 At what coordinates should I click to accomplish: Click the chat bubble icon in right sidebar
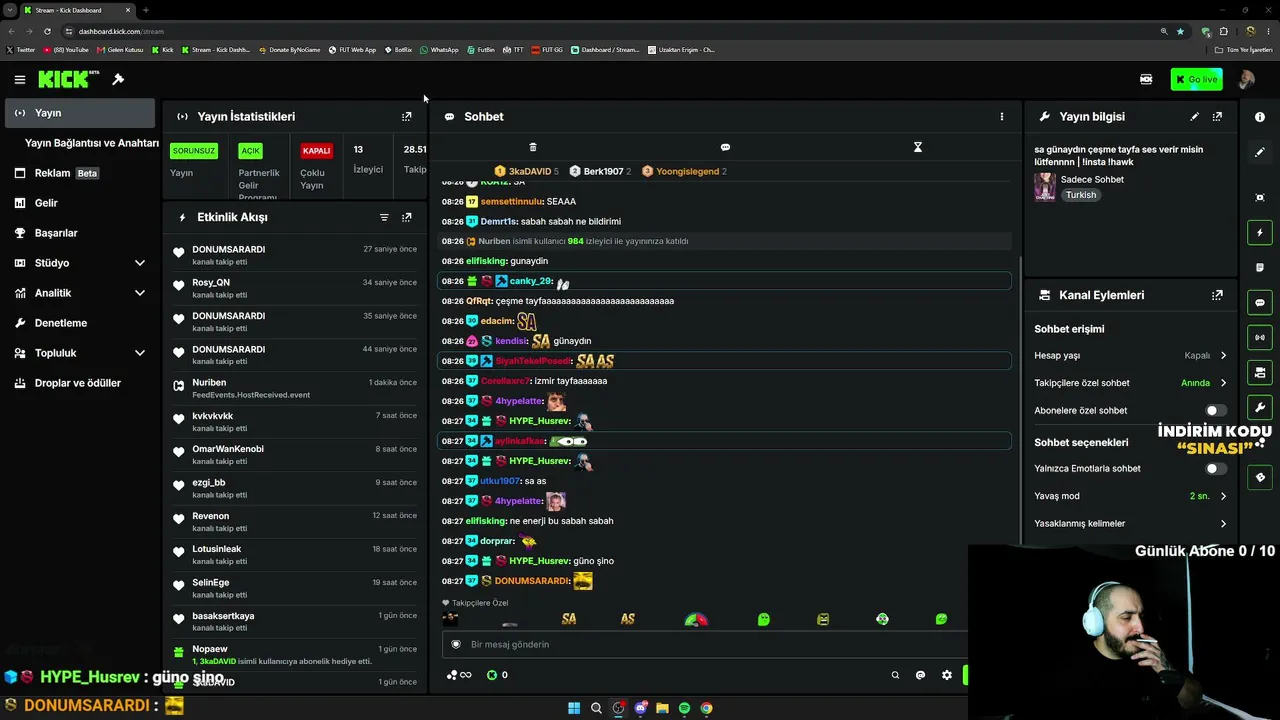click(x=1260, y=303)
